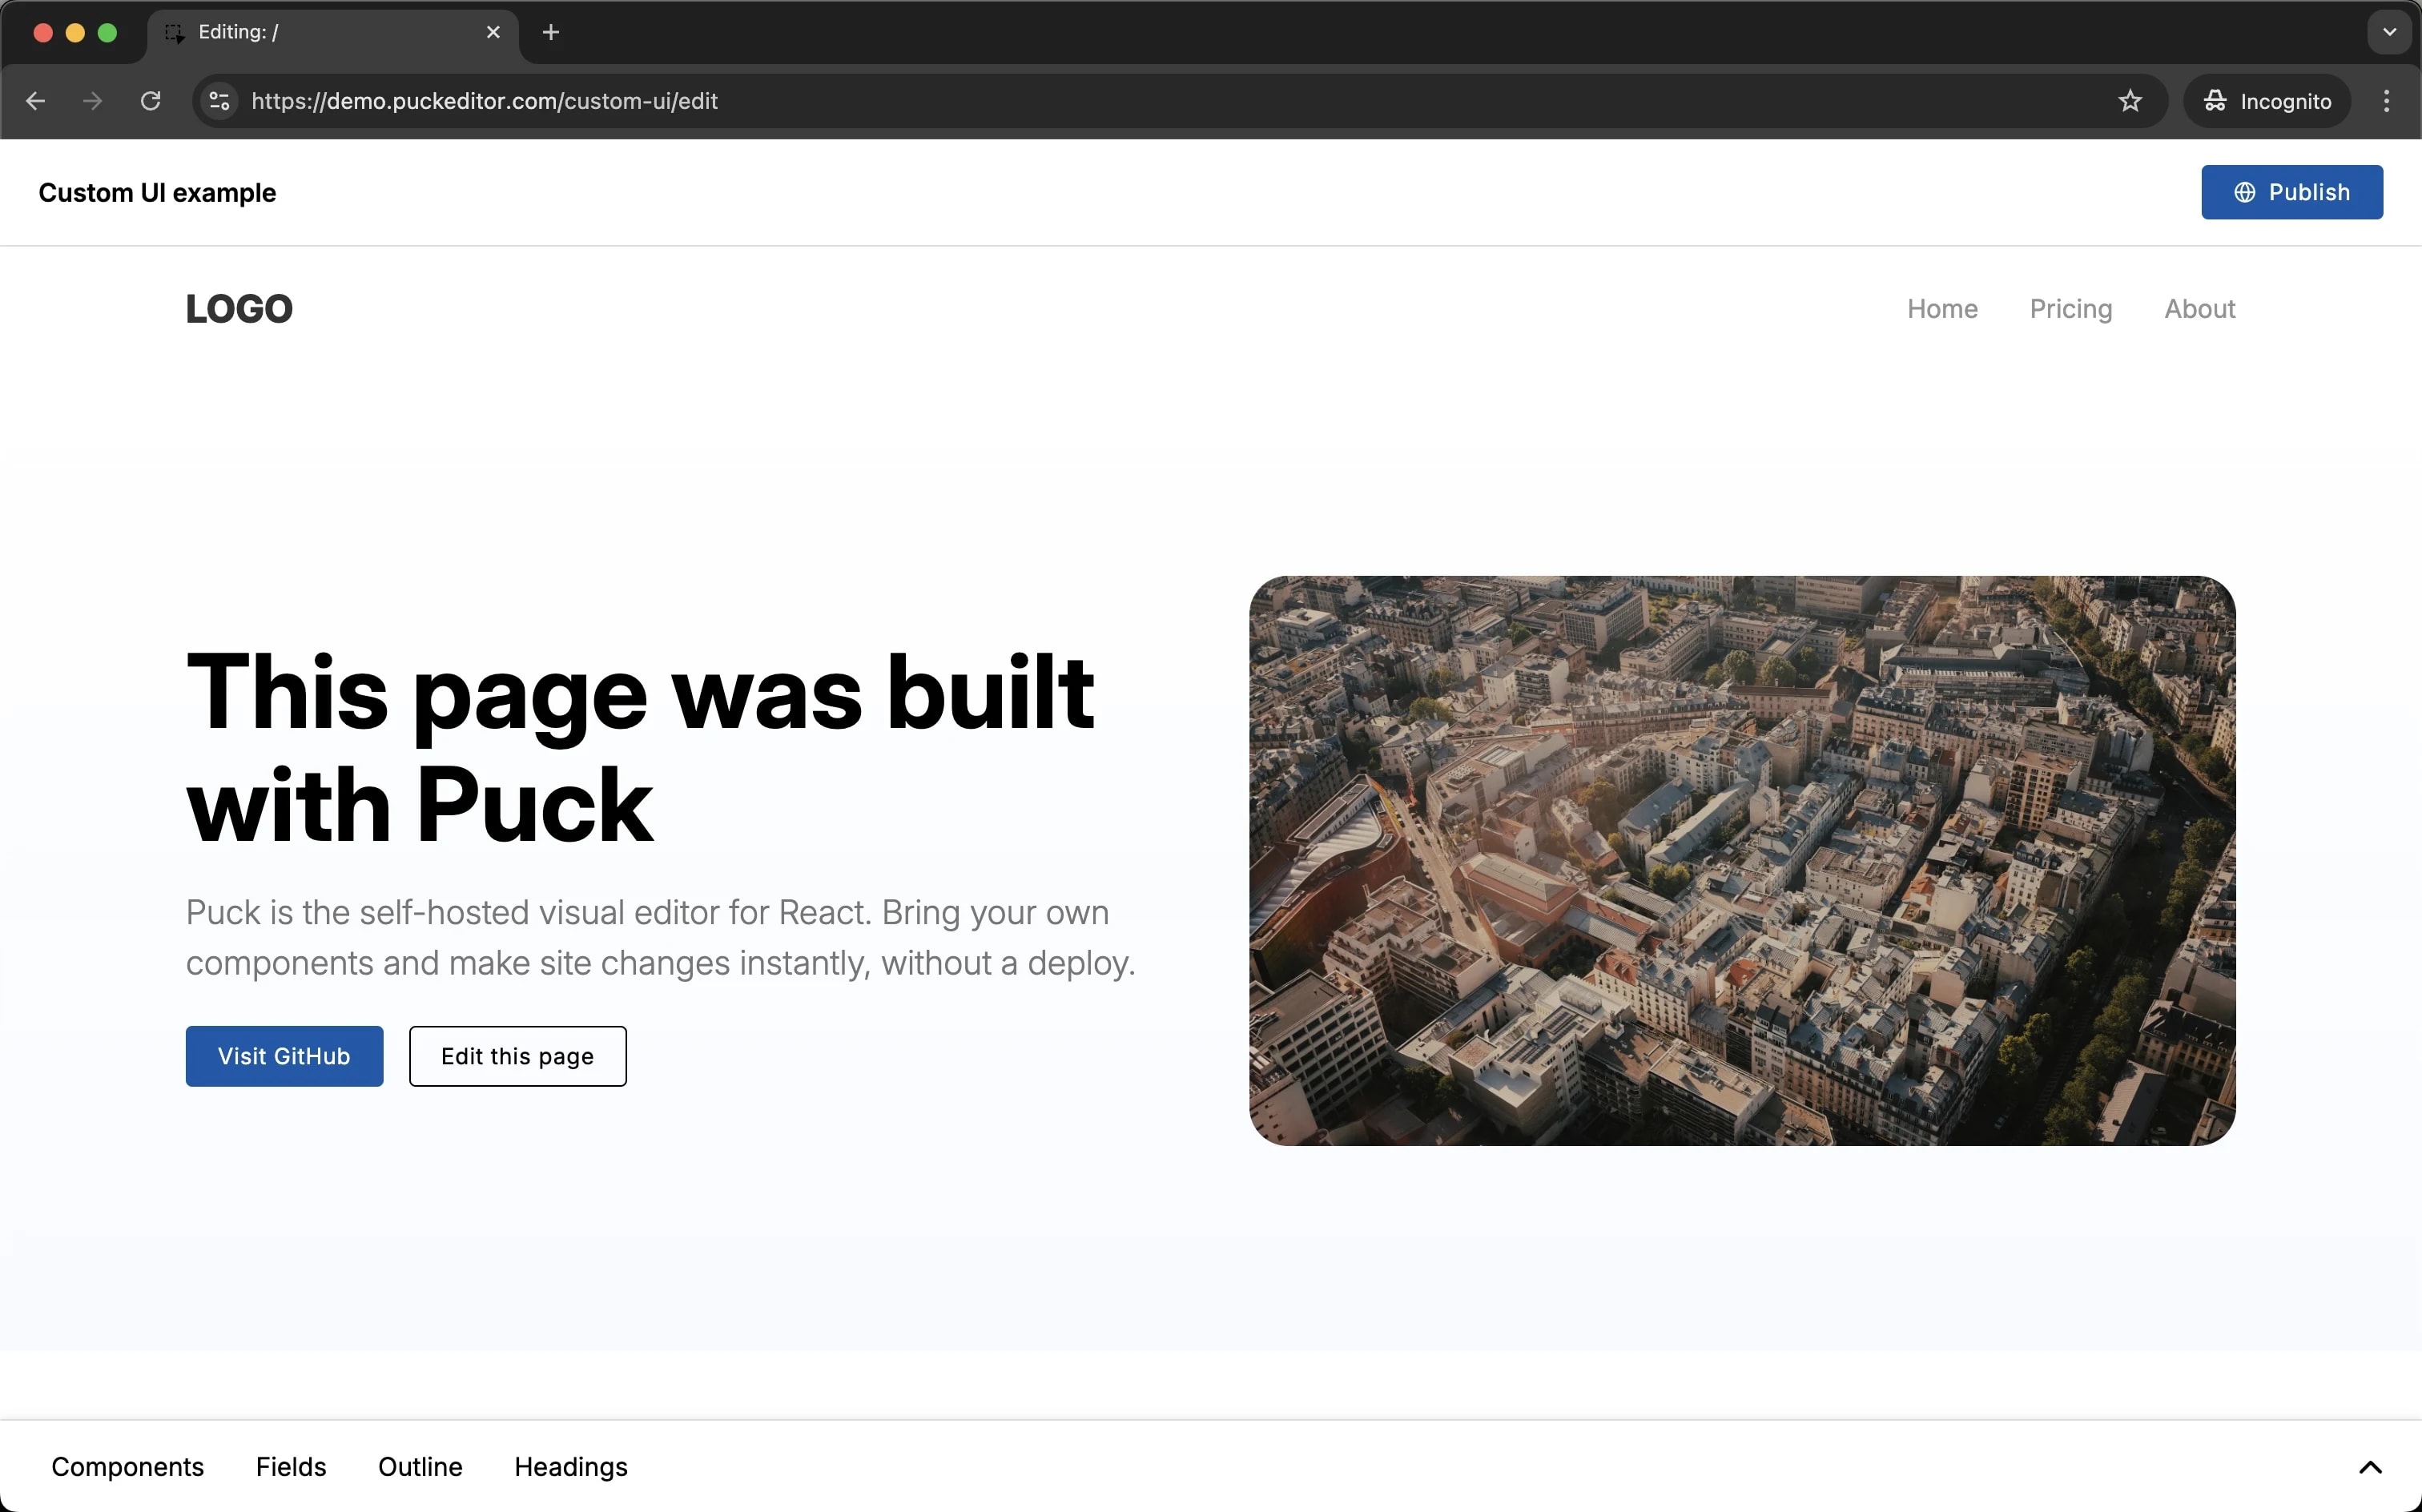This screenshot has height=1512, width=2422.
Task: Show the Headings tab
Action: [571, 1467]
